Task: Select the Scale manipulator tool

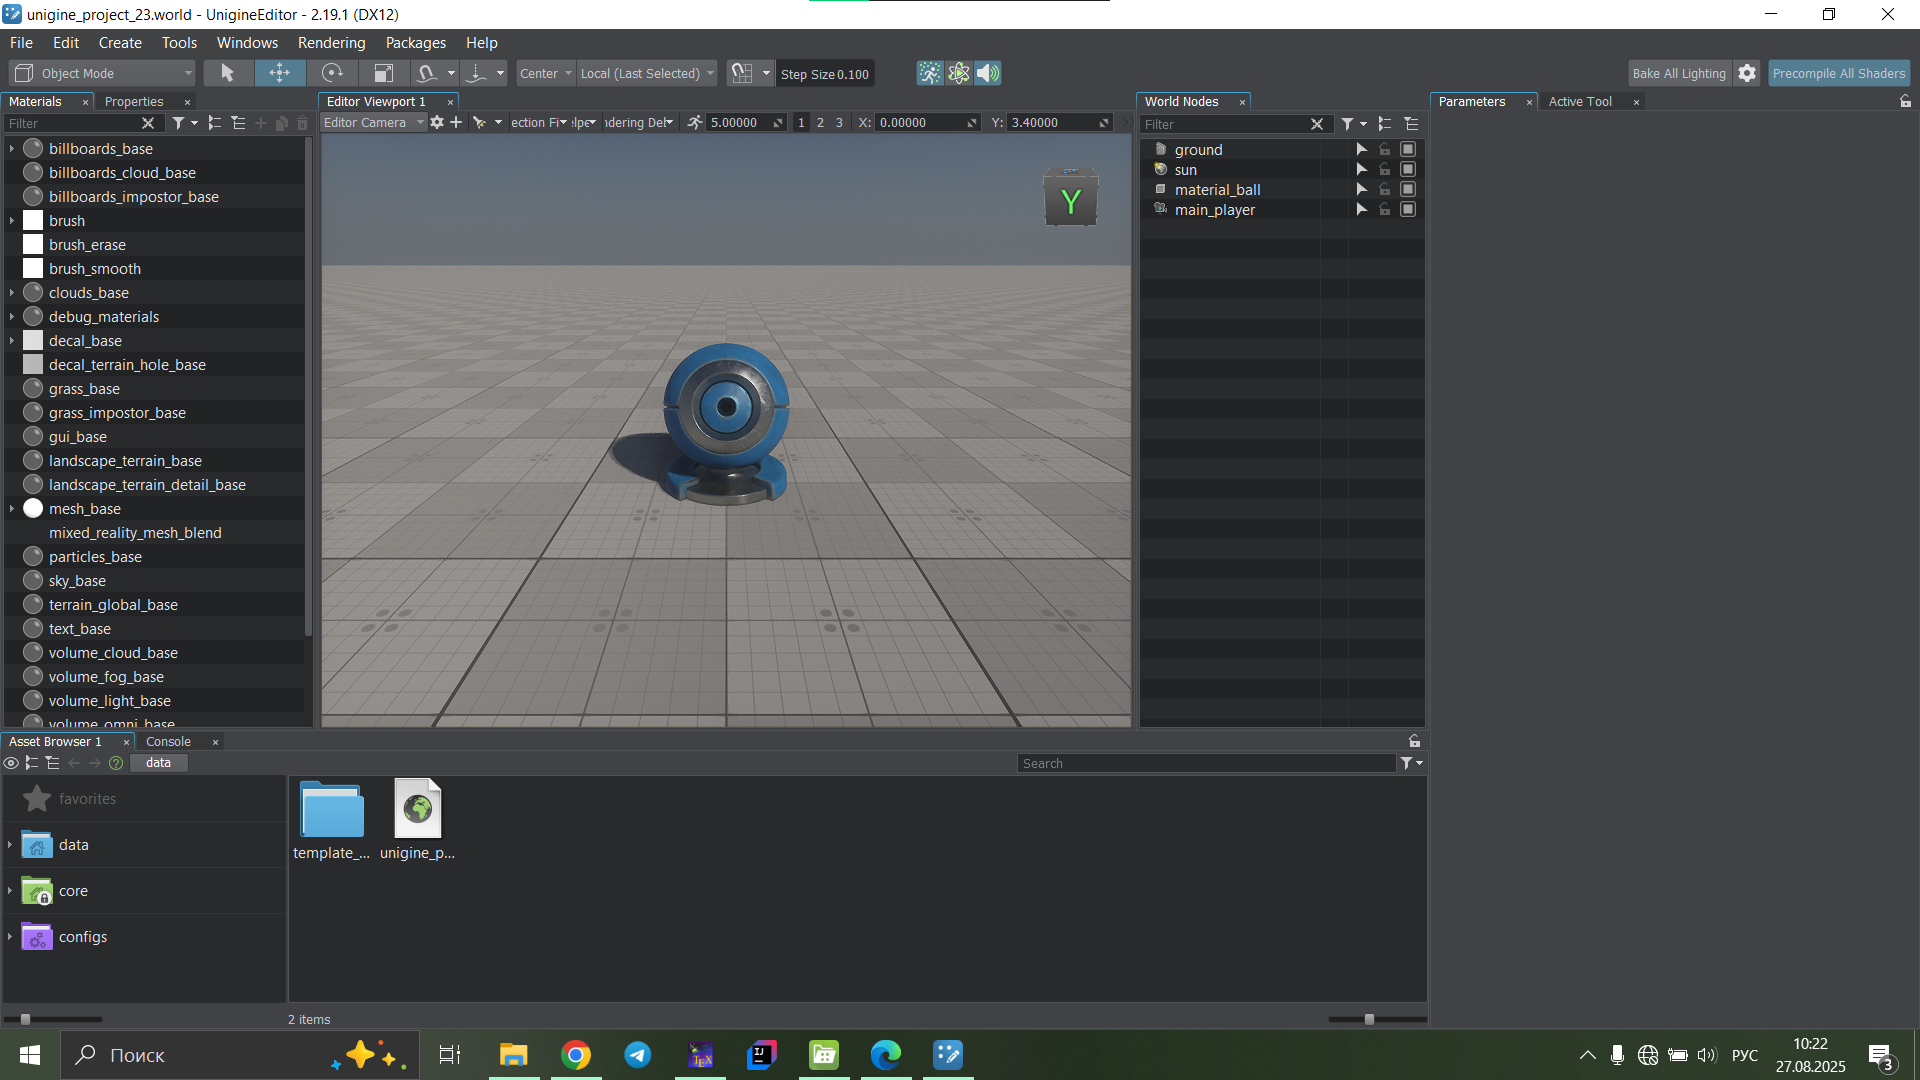Action: click(x=383, y=73)
